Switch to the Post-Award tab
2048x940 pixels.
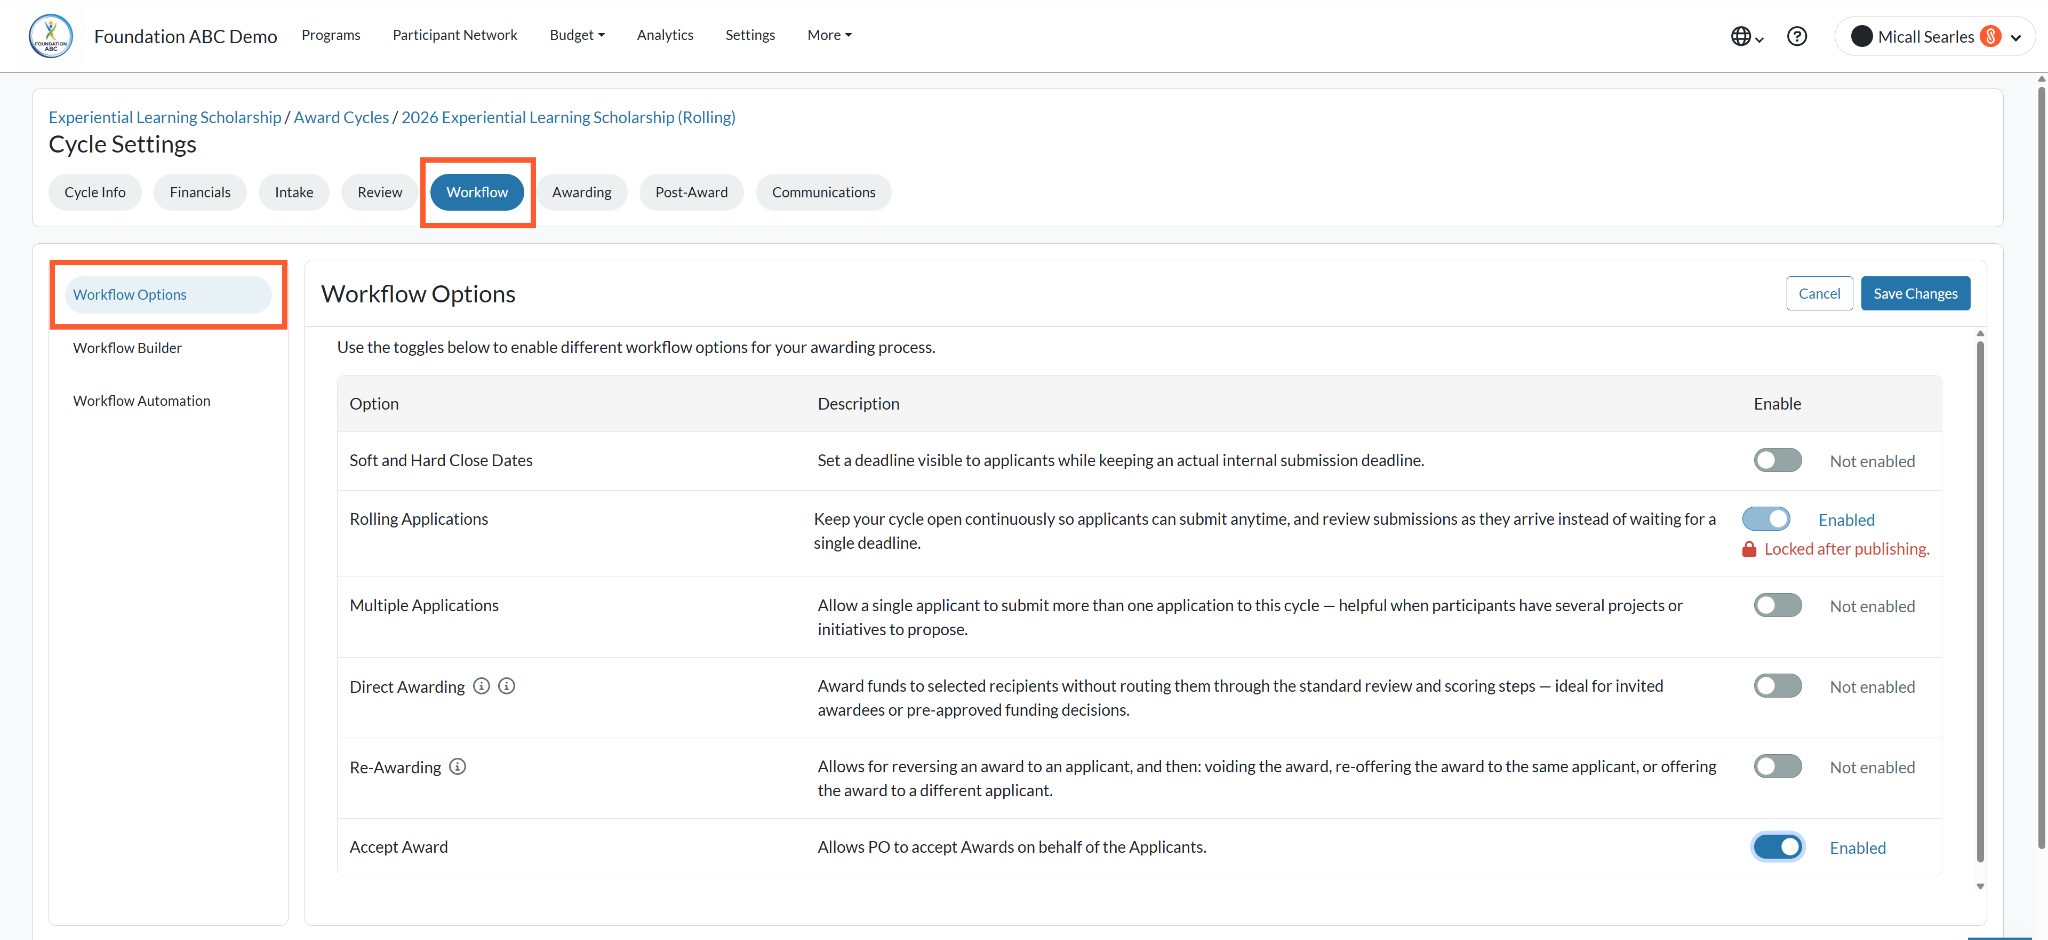(x=692, y=192)
